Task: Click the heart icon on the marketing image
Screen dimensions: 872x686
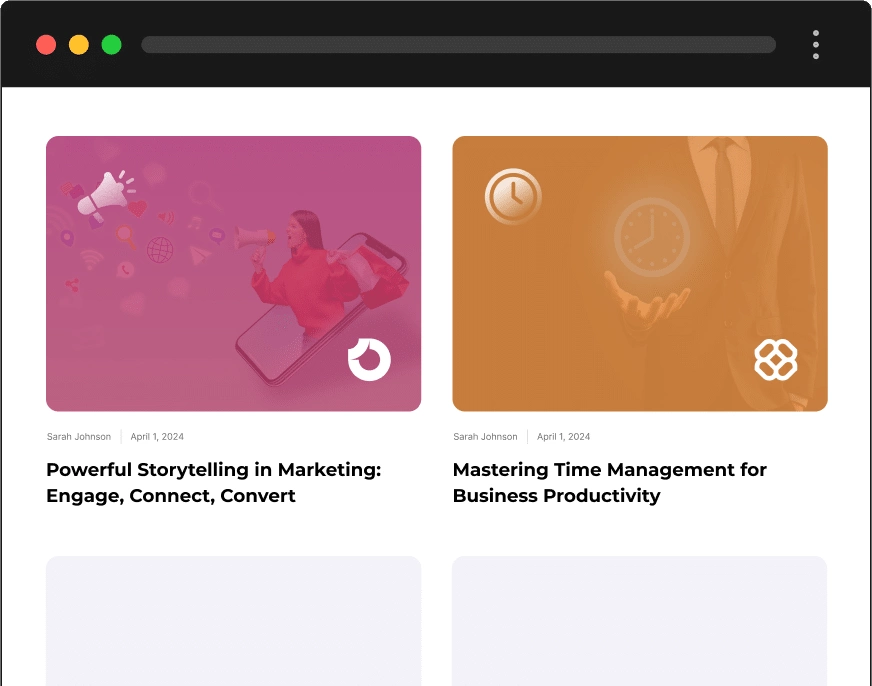Action: pyautogui.click(x=137, y=206)
